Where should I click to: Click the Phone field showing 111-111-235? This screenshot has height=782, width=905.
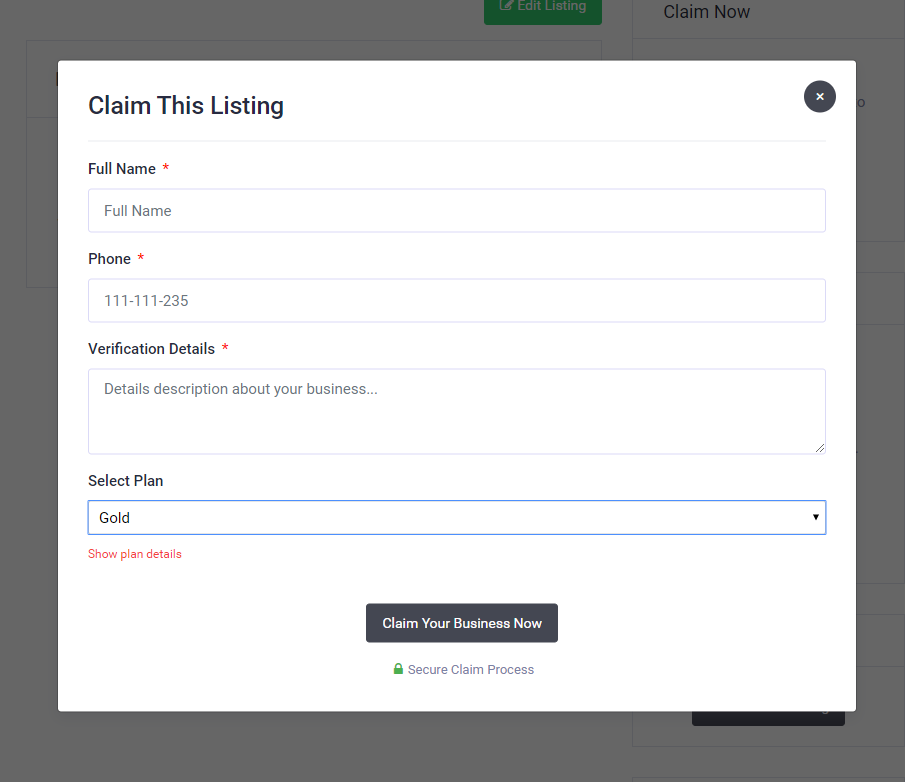click(457, 300)
